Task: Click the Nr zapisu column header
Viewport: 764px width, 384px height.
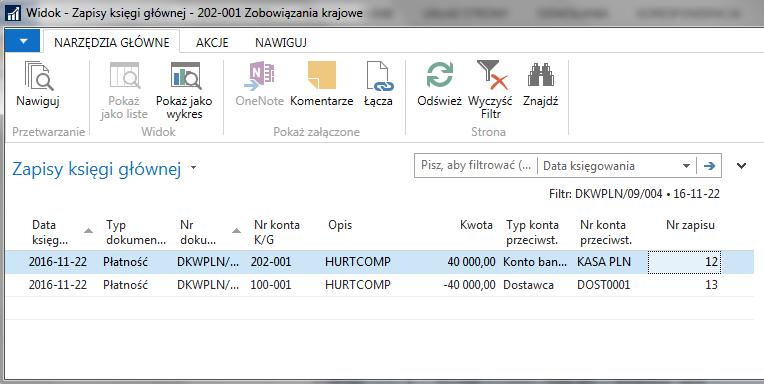Action: pyautogui.click(x=690, y=225)
